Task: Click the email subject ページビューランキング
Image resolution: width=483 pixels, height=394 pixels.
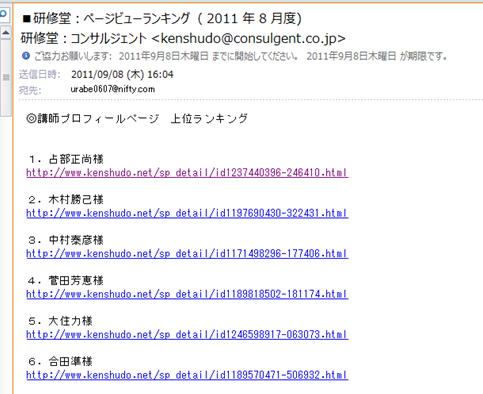Action: [x=162, y=18]
